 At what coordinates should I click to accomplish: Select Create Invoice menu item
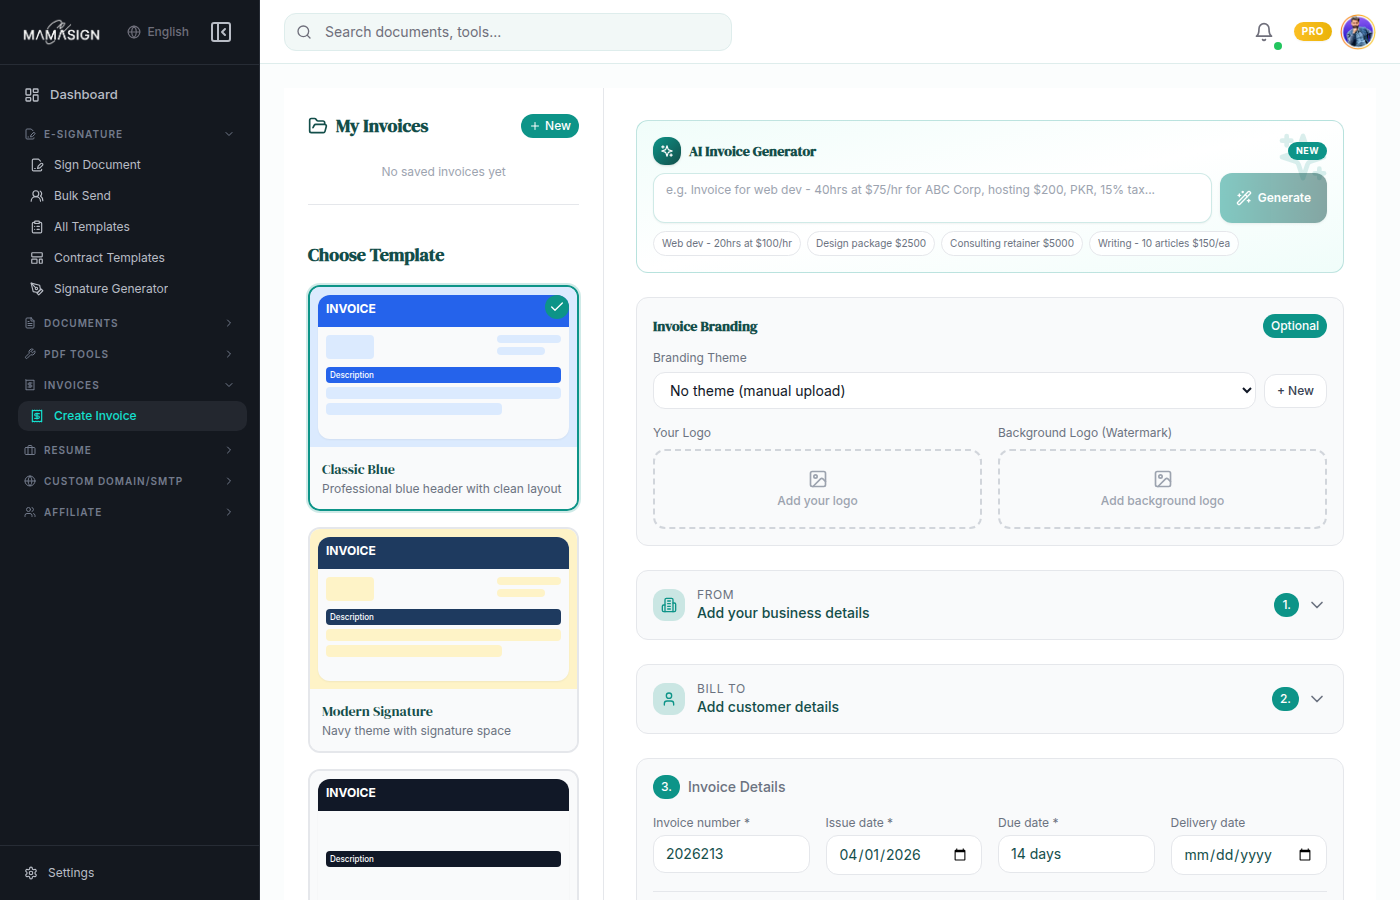(132, 416)
